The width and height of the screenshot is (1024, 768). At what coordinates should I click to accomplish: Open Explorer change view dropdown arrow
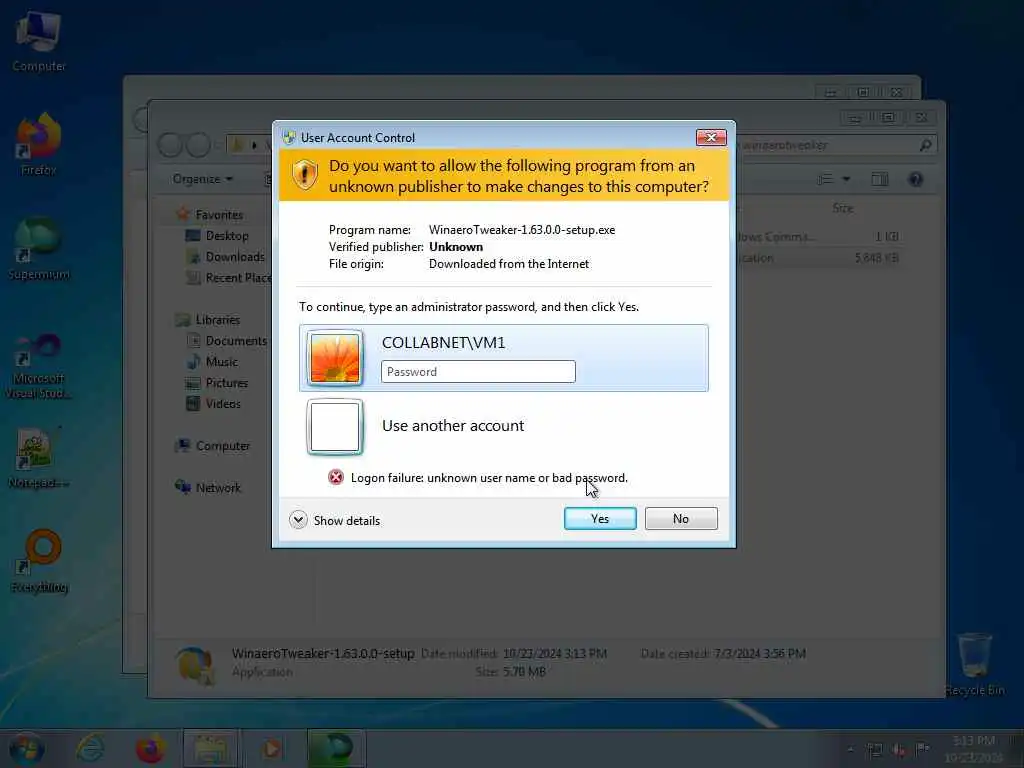point(846,179)
